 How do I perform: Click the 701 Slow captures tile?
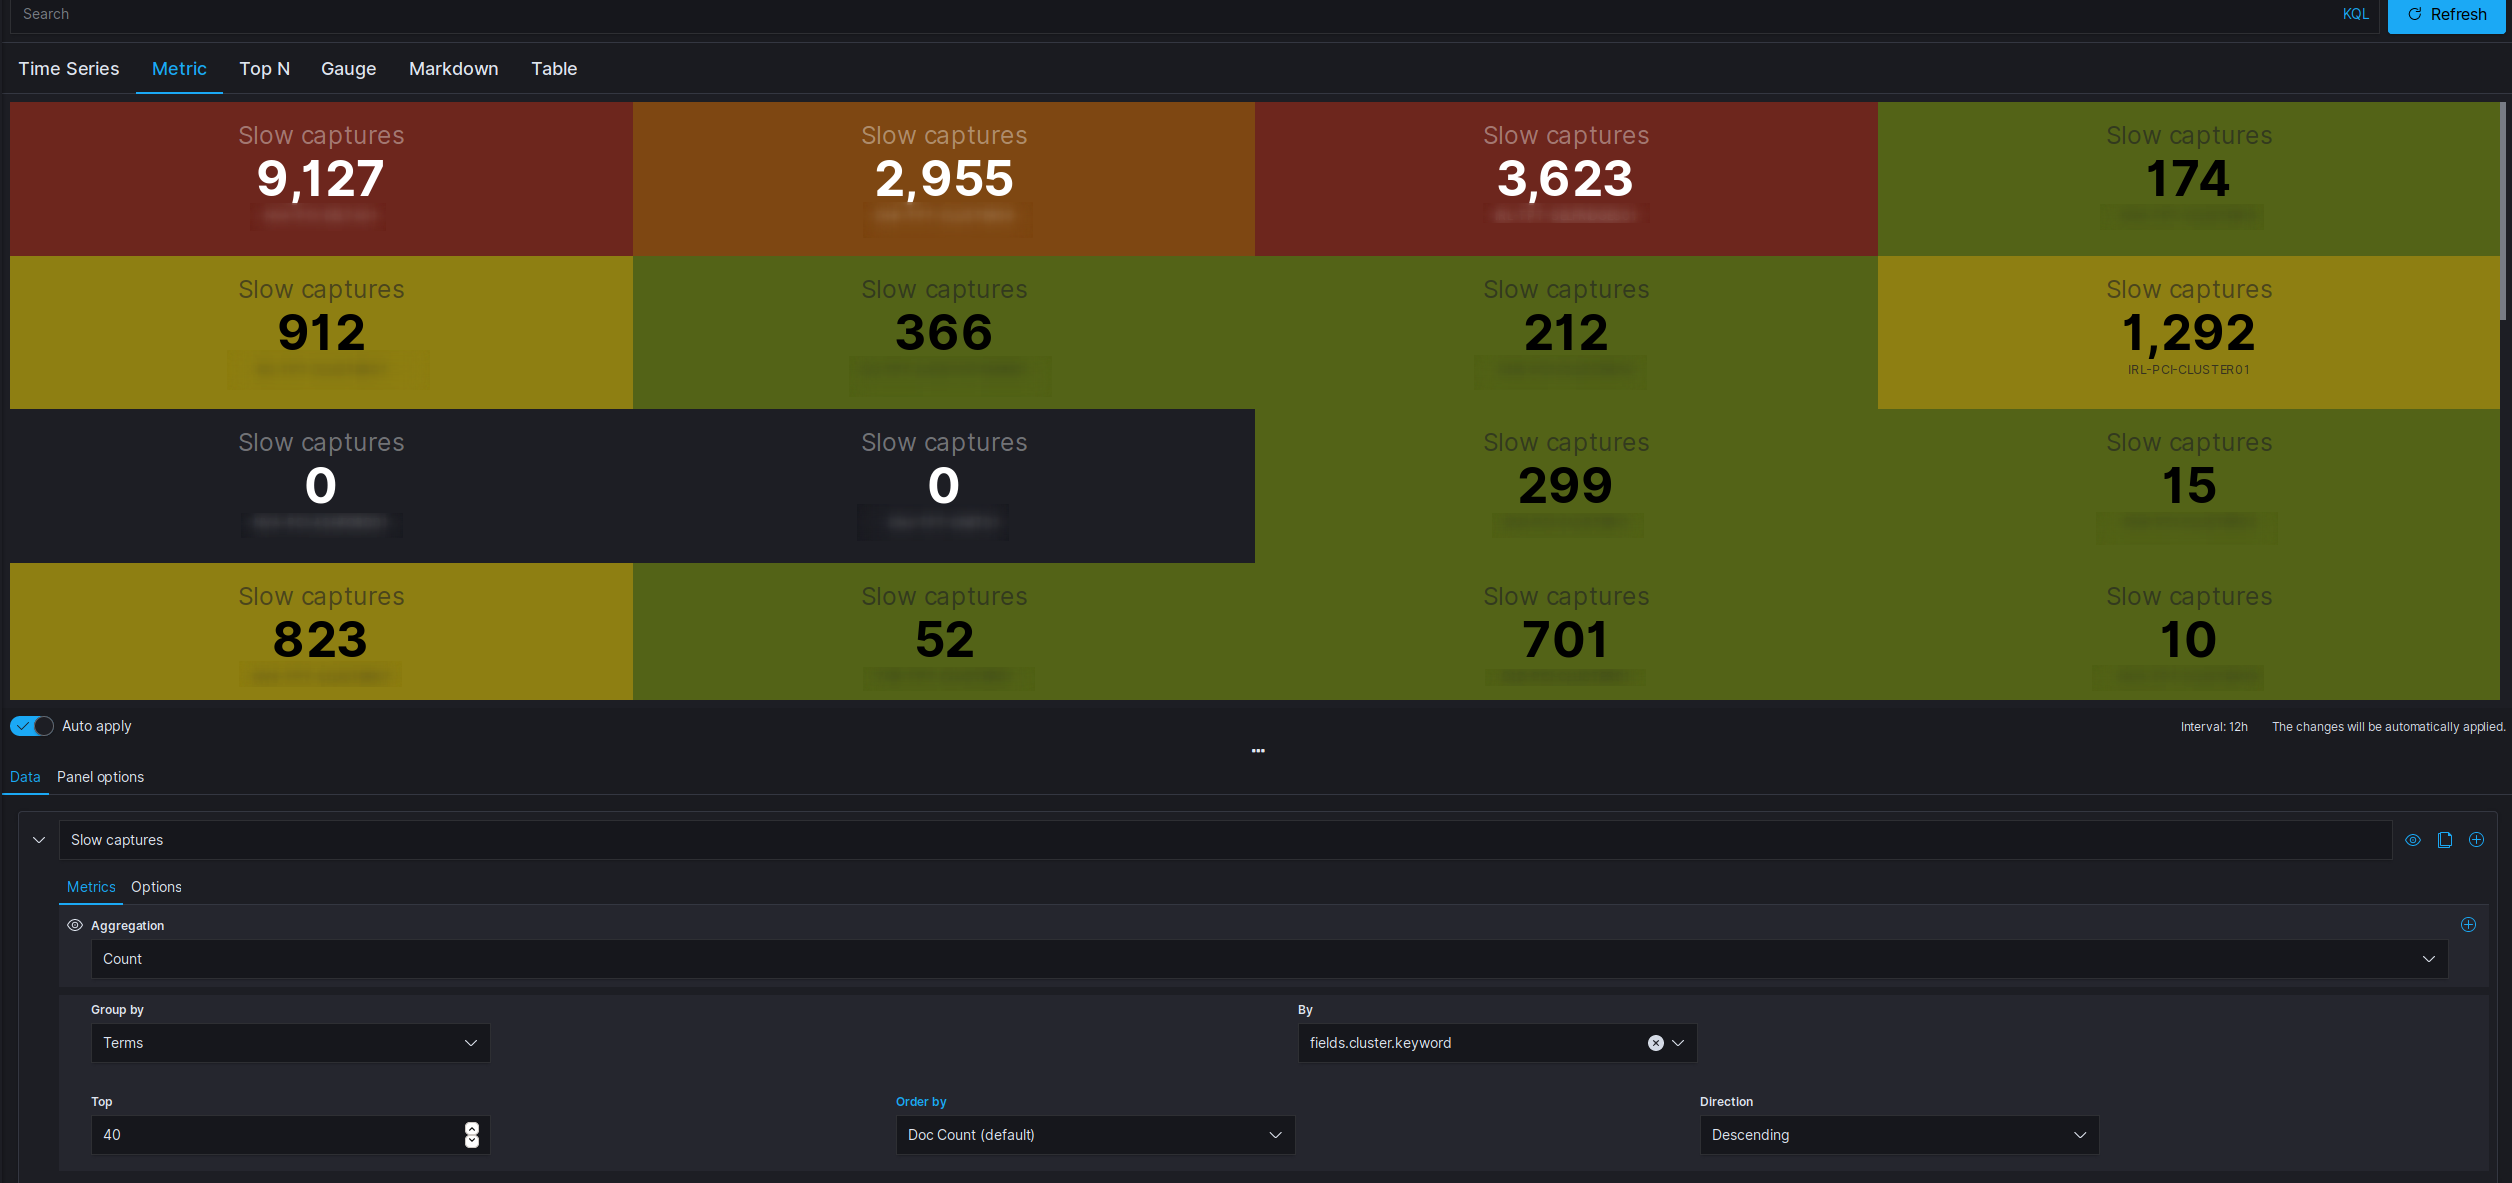click(x=1566, y=632)
